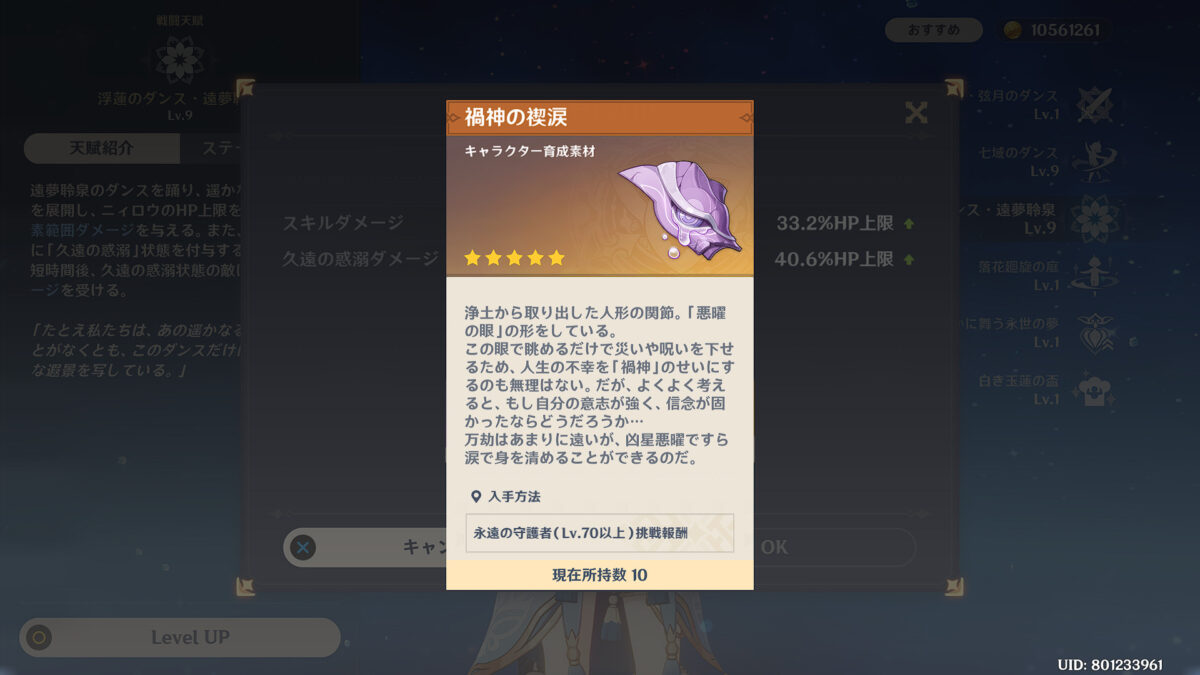Switch to the ステータス tab
Image resolution: width=1200 pixels, height=675 pixels.
point(214,148)
